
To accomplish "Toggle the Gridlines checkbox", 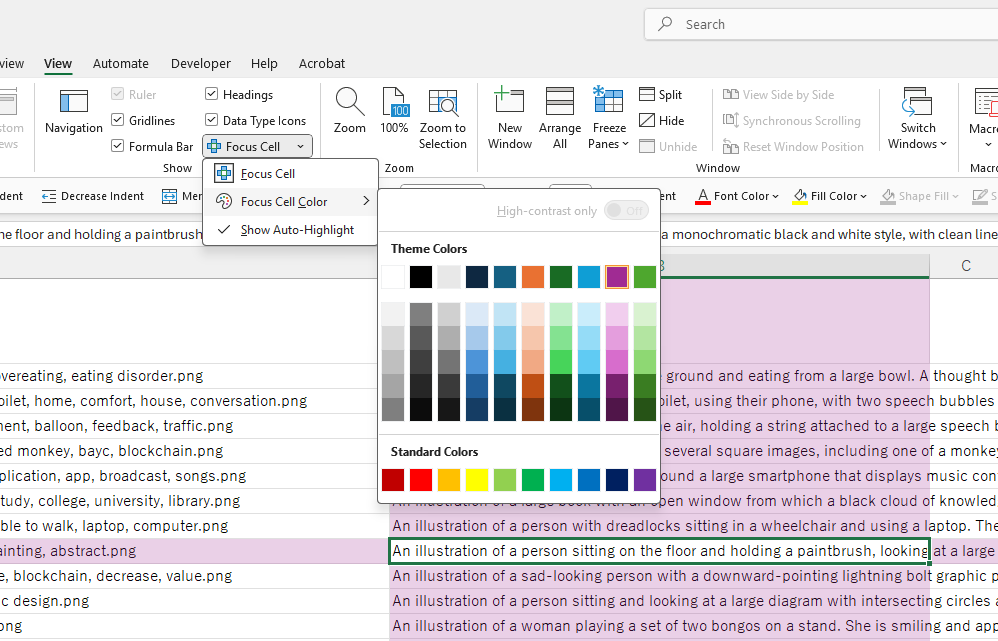I will (x=118, y=121).
